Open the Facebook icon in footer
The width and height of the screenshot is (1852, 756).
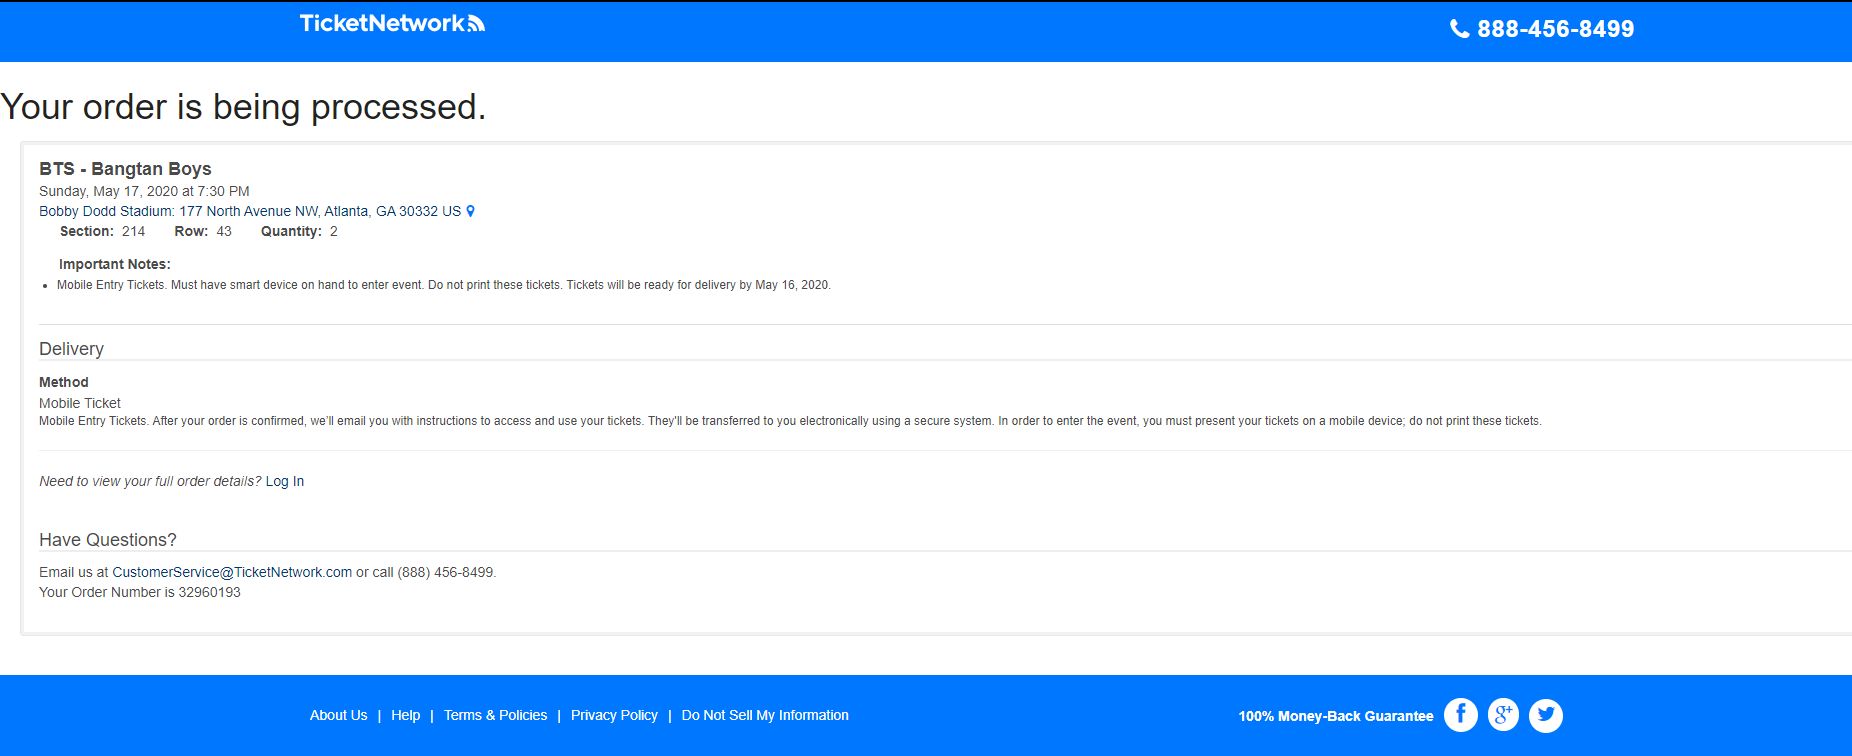(1461, 715)
